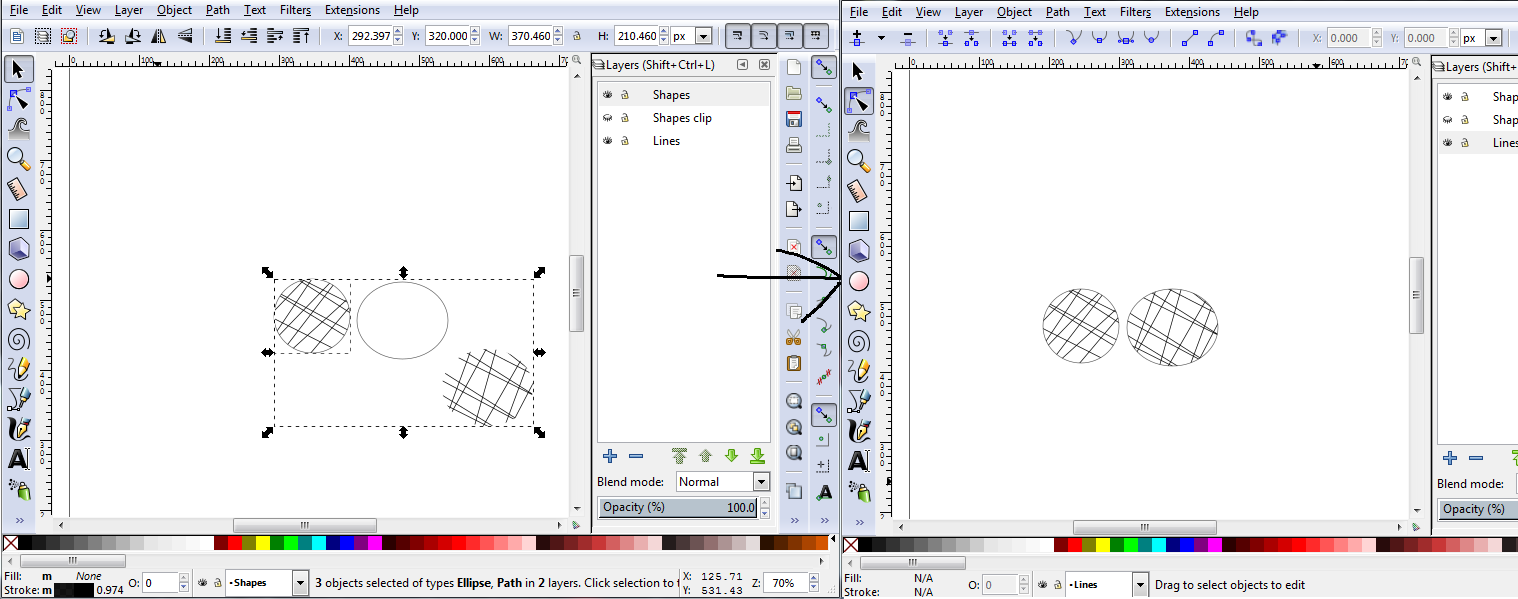The width and height of the screenshot is (1518, 599).
Task: Select the Spiral tool in left window
Action: (x=18, y=339)
